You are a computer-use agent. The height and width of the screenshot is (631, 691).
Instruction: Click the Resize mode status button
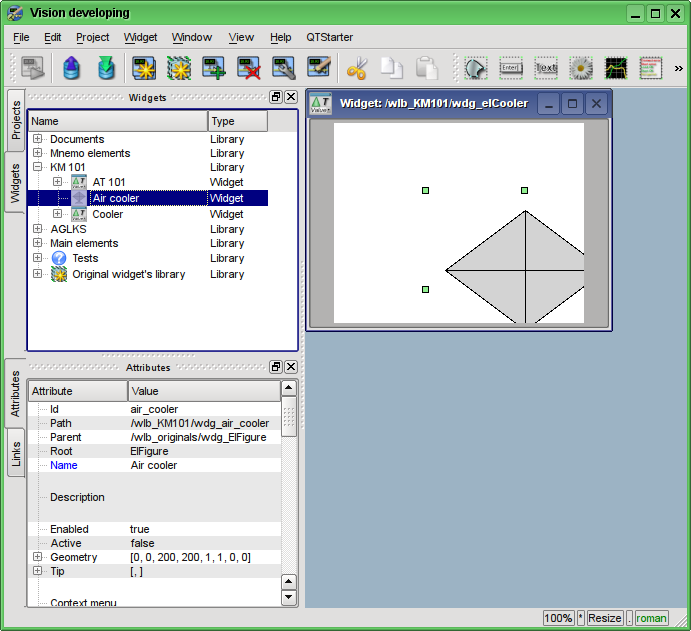(605, 618)
